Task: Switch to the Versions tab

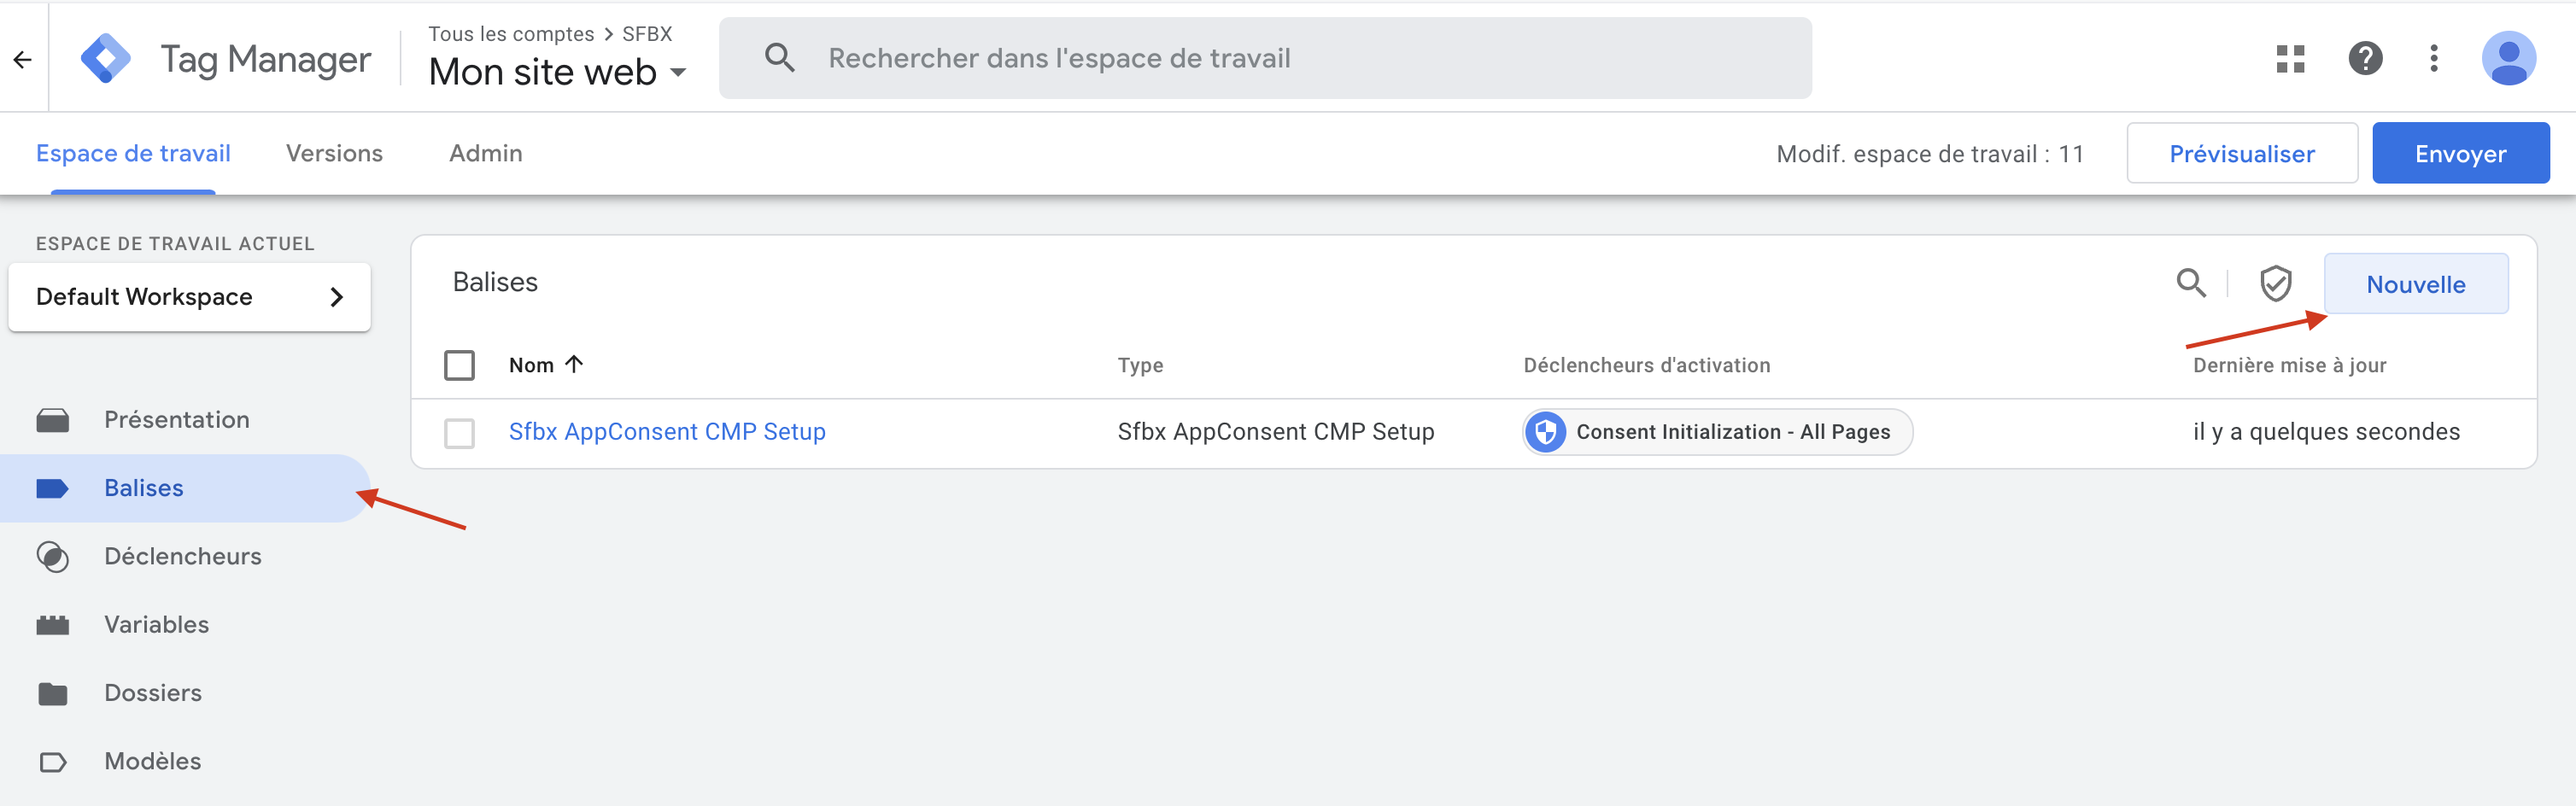Action: (335, 153)
